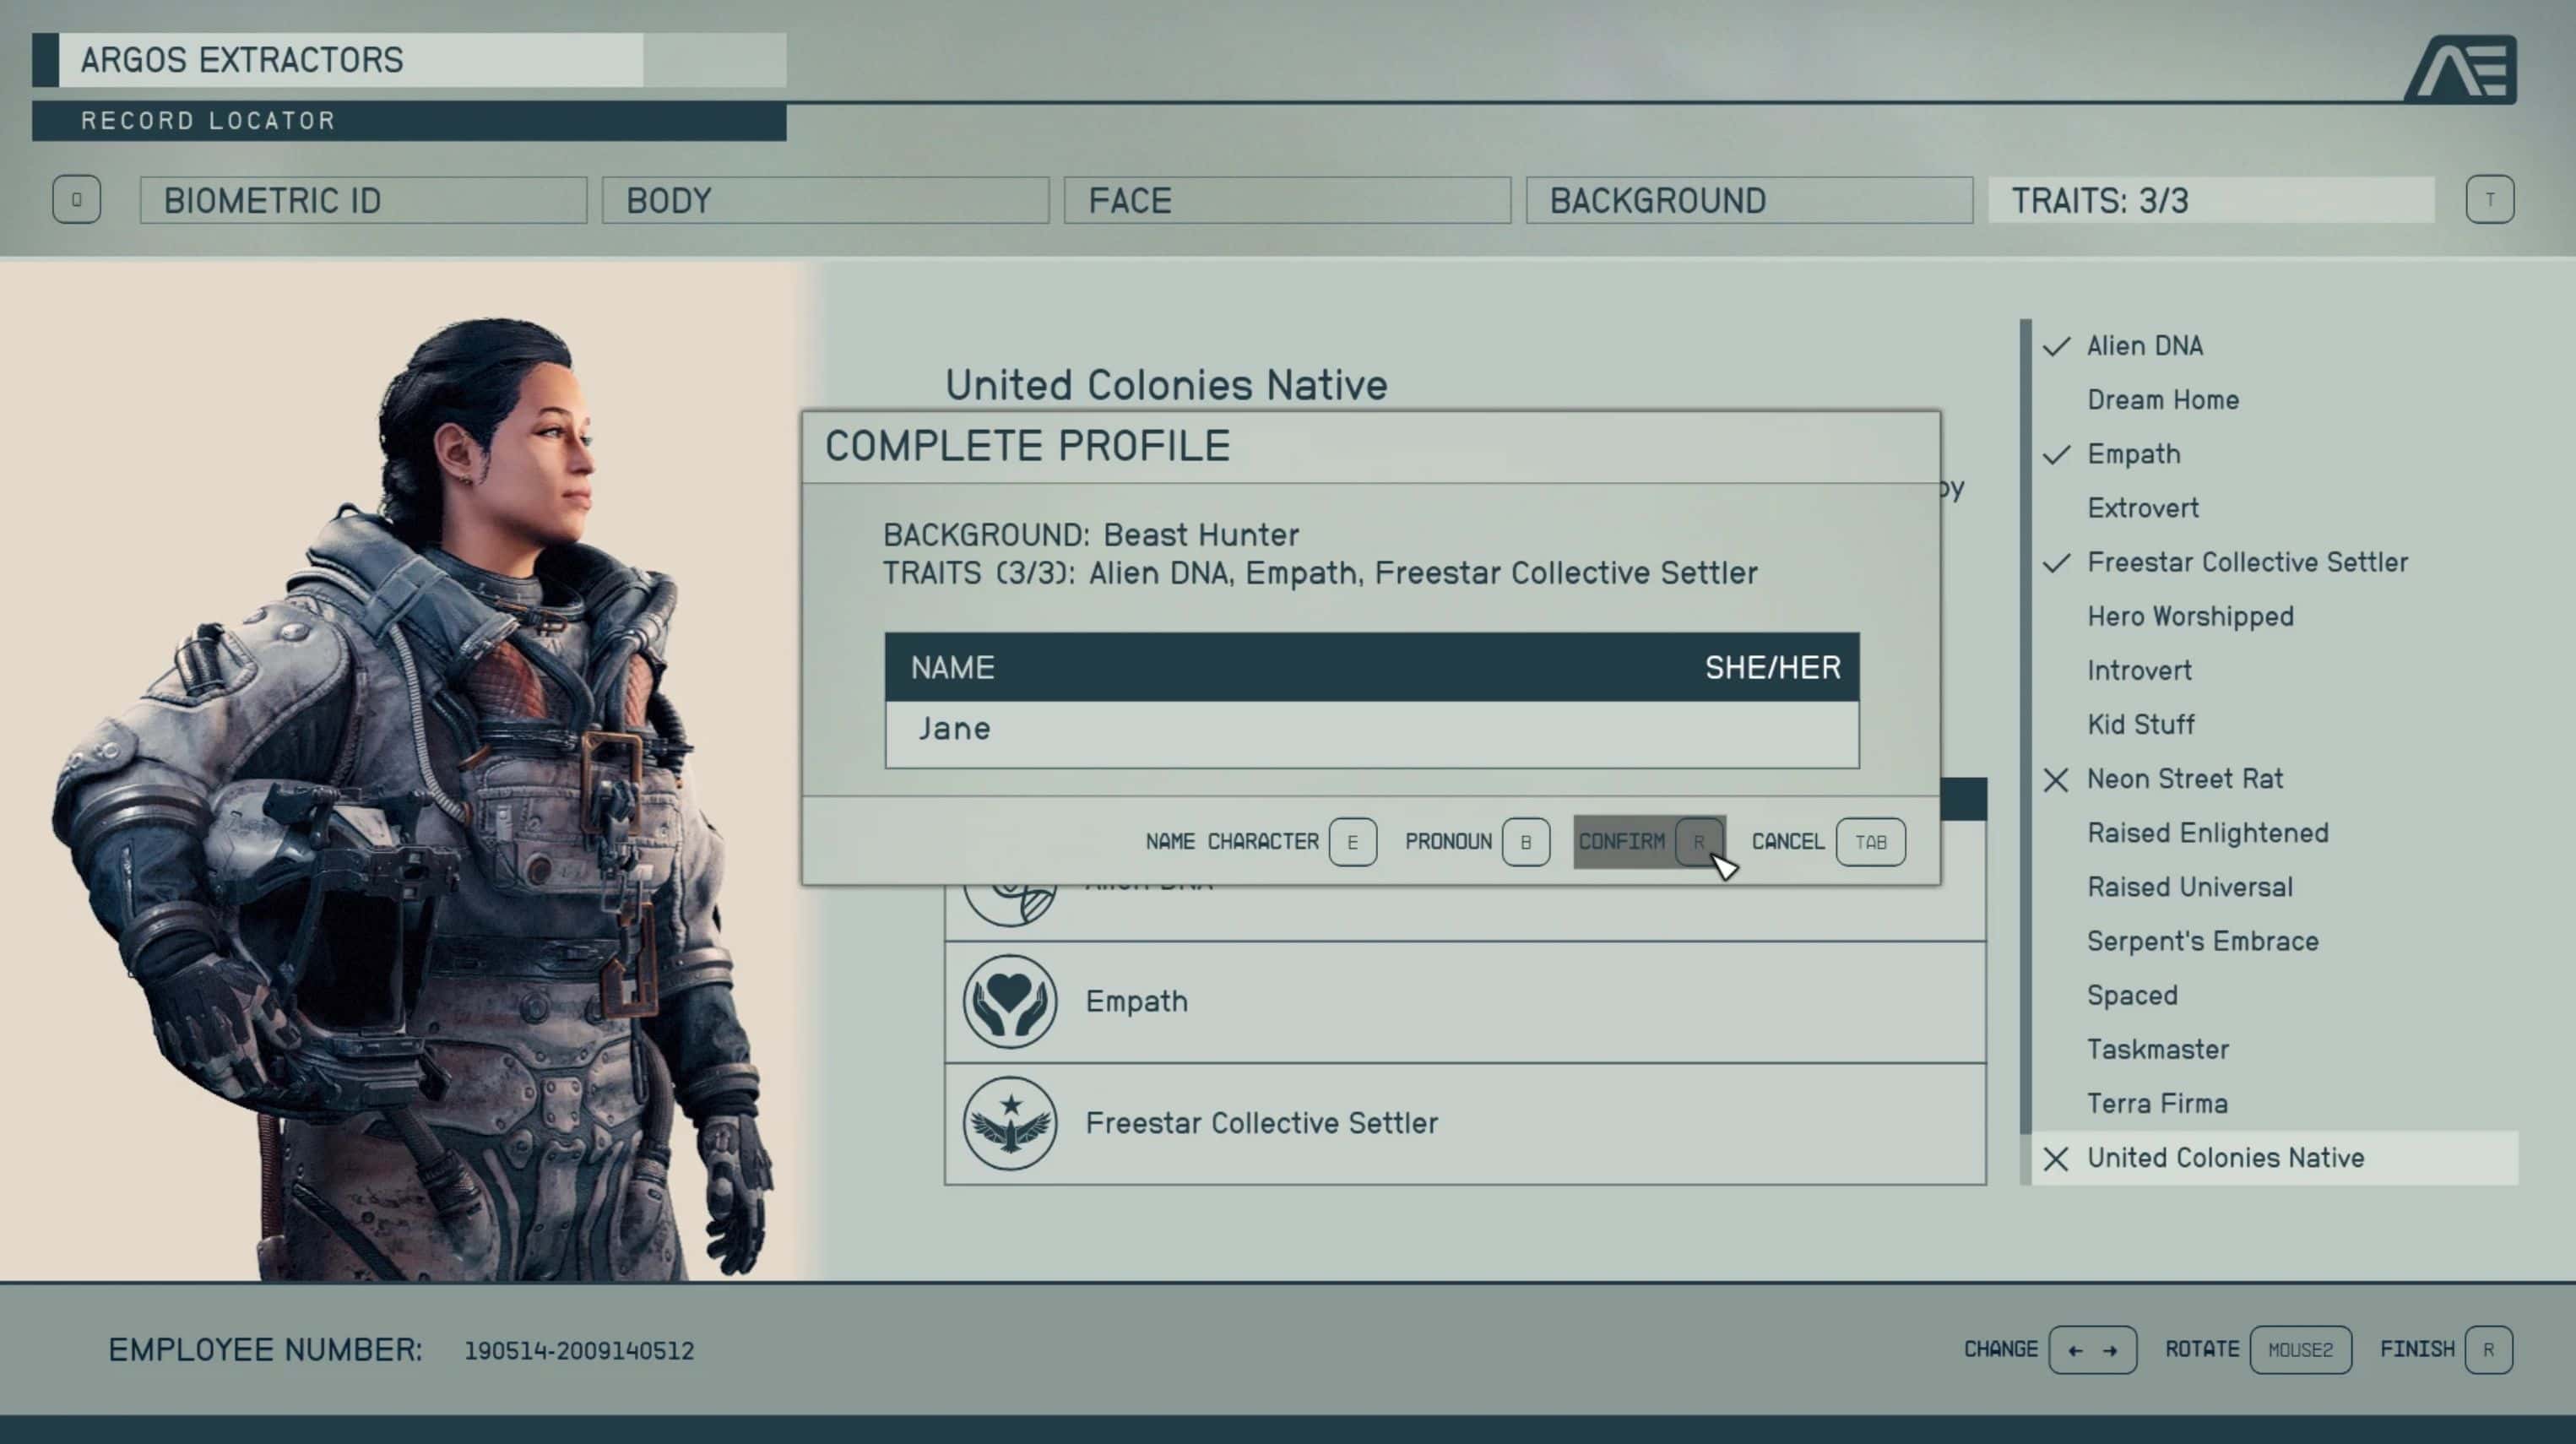
Task: Click the TAB key icon to cancel
Action: (1870, 842)
